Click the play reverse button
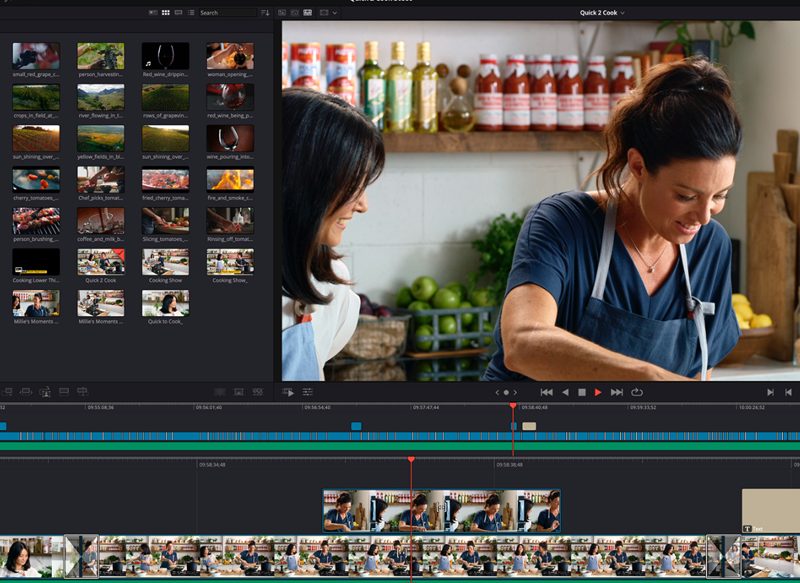 tap(564, 392)
